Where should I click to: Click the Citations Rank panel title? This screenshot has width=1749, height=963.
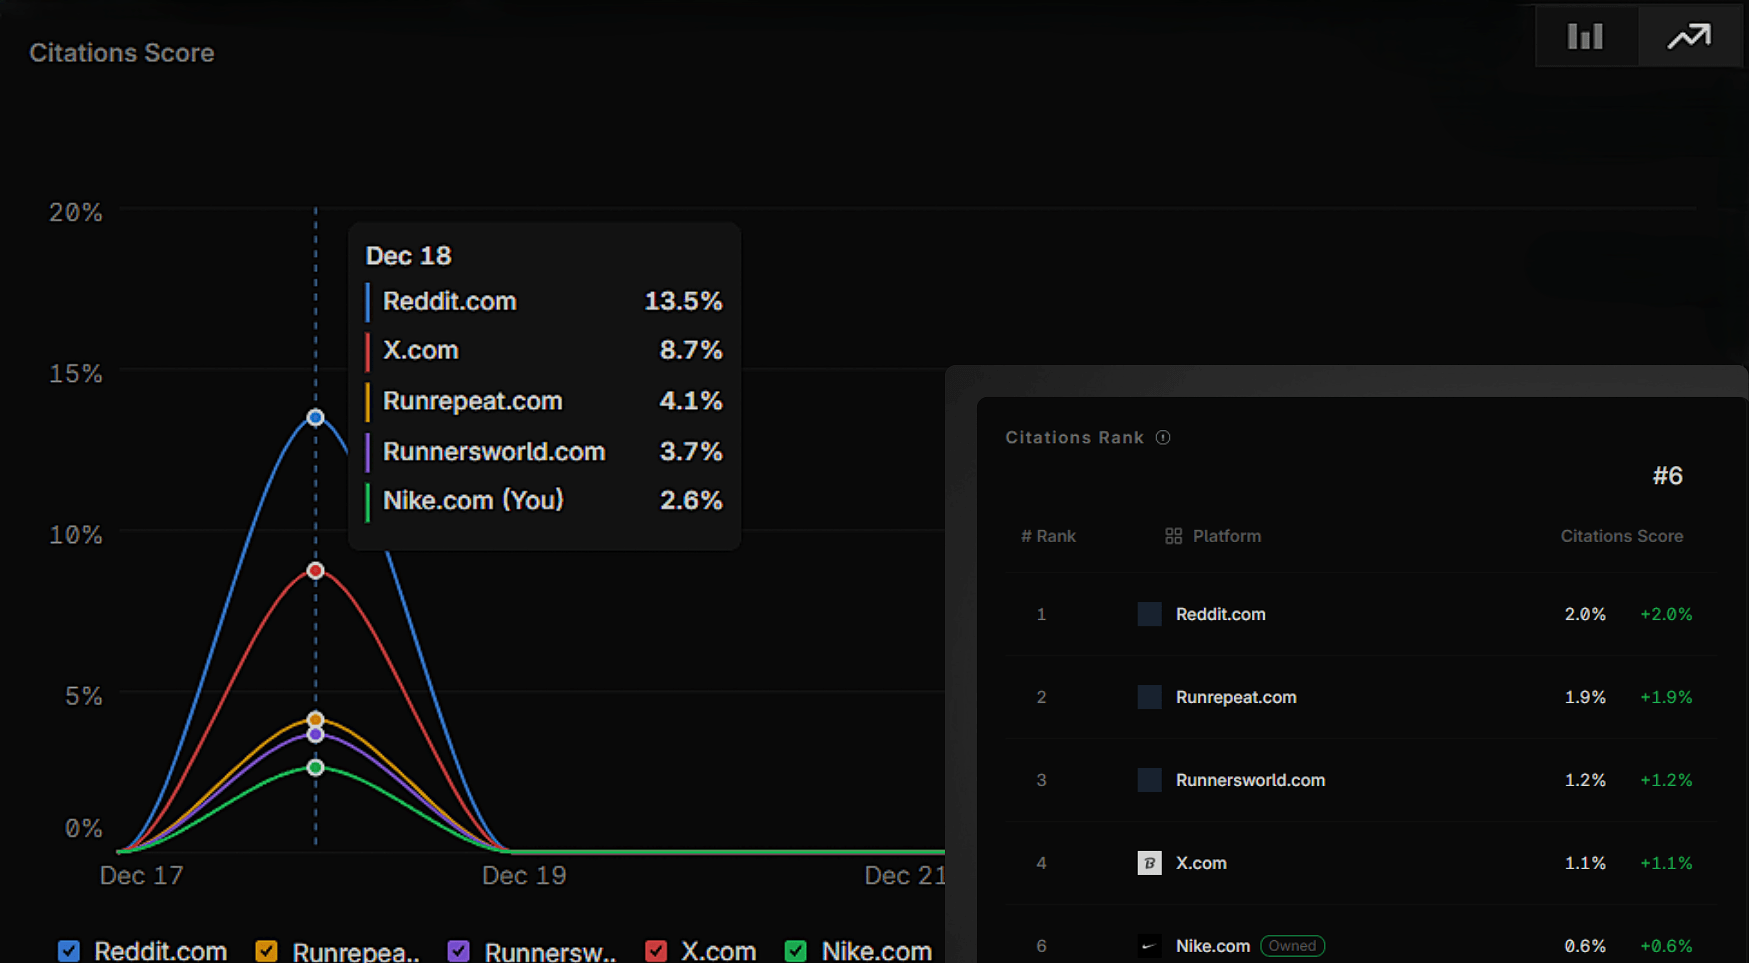1074,437
